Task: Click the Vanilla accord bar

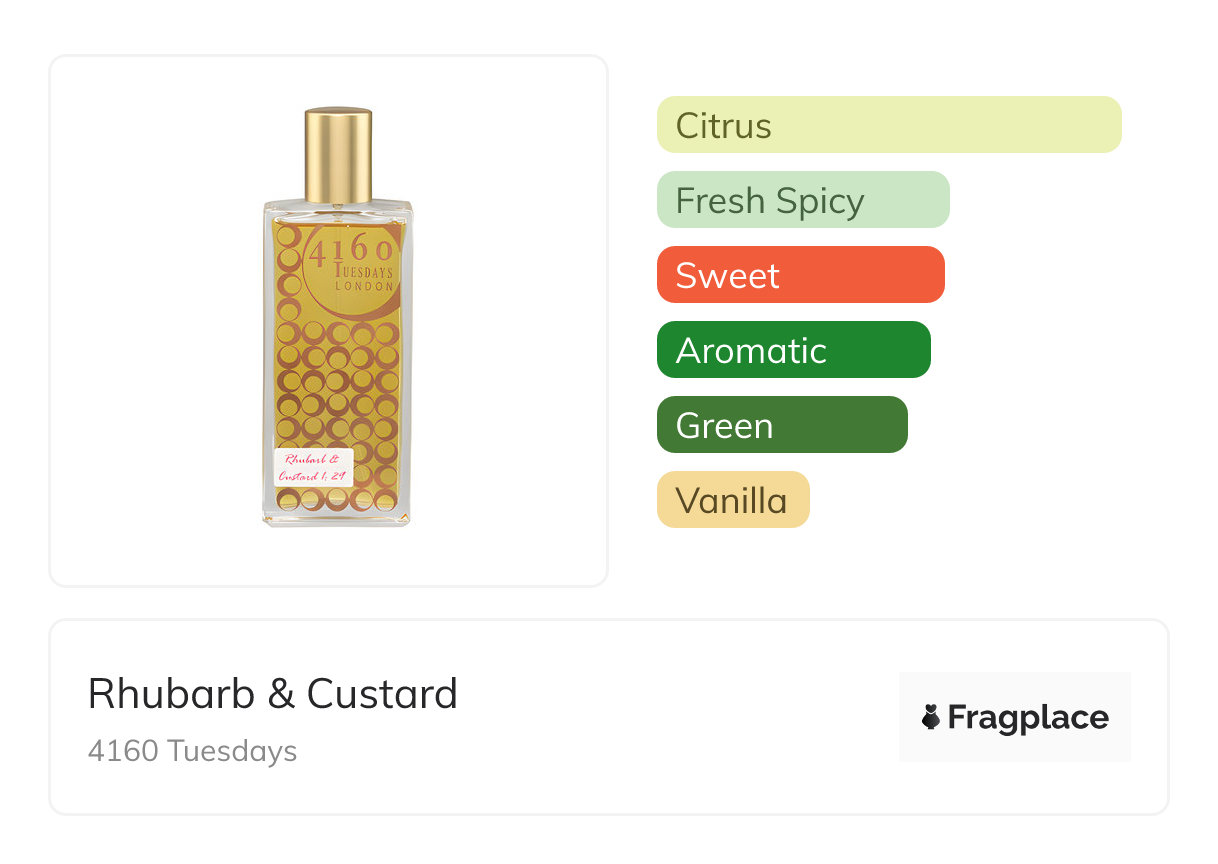Action: pos(732,500)
